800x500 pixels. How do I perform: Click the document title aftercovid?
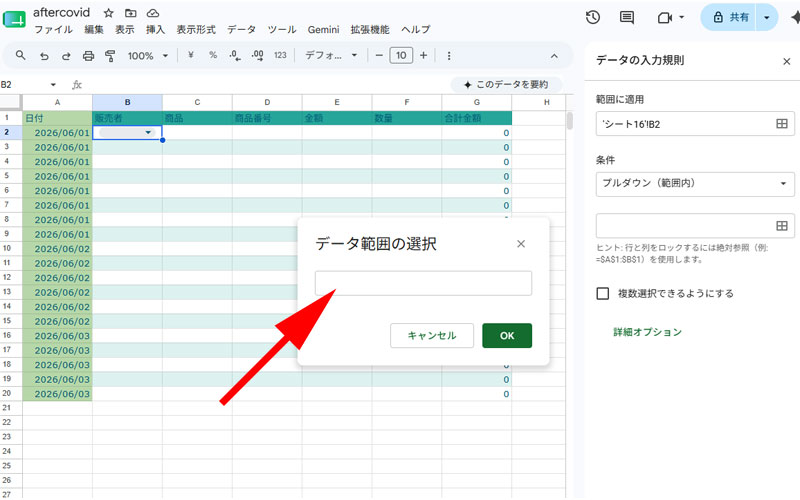[x=62, y=12]
